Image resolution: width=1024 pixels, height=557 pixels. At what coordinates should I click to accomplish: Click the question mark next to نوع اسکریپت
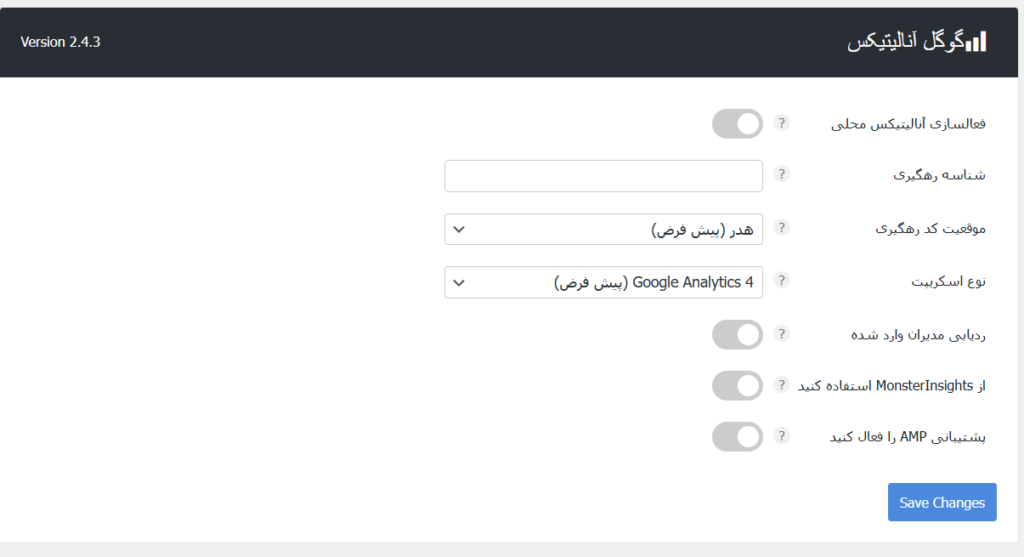coord(781,281)
